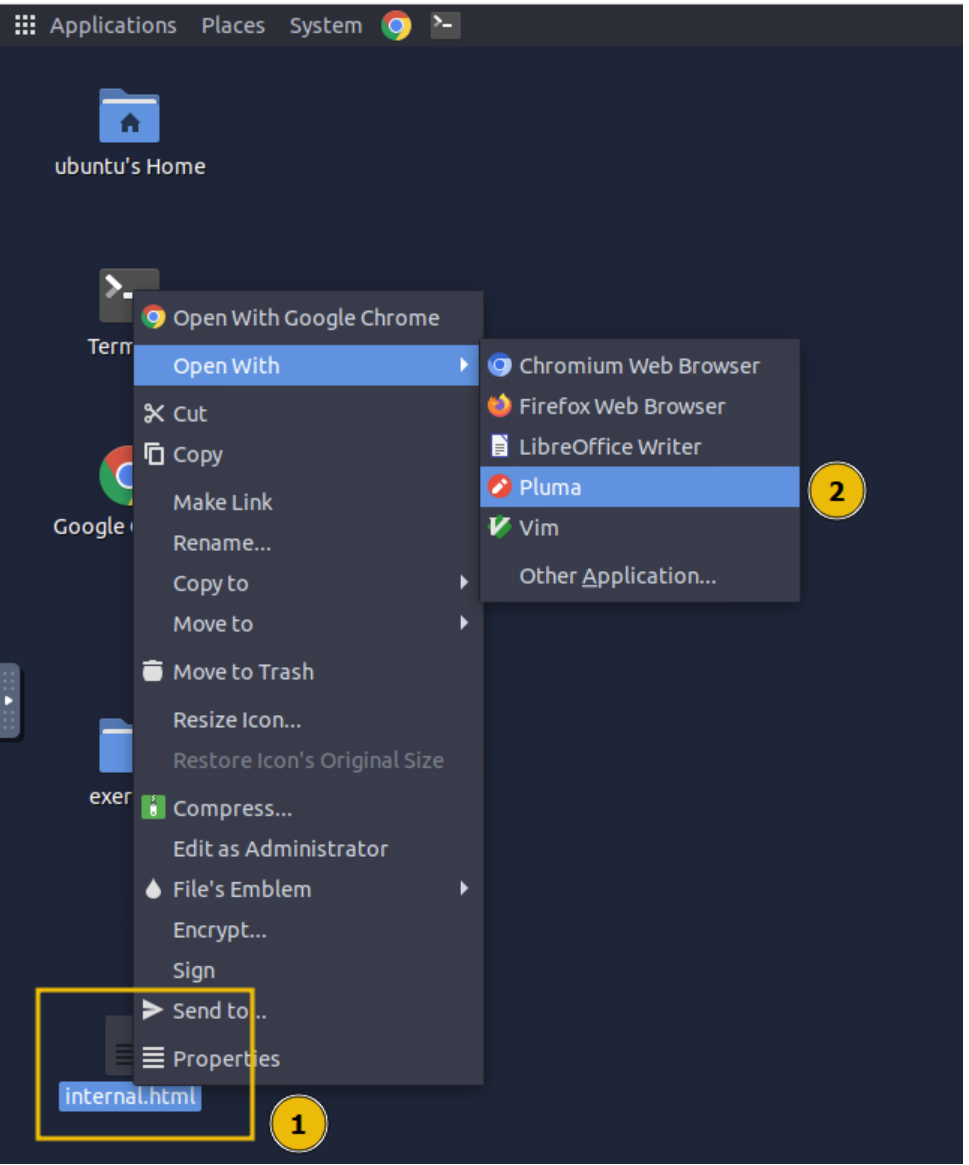Select Other Application... entry
Viewport: 969px width, 1165px height.
click(640, 576)
